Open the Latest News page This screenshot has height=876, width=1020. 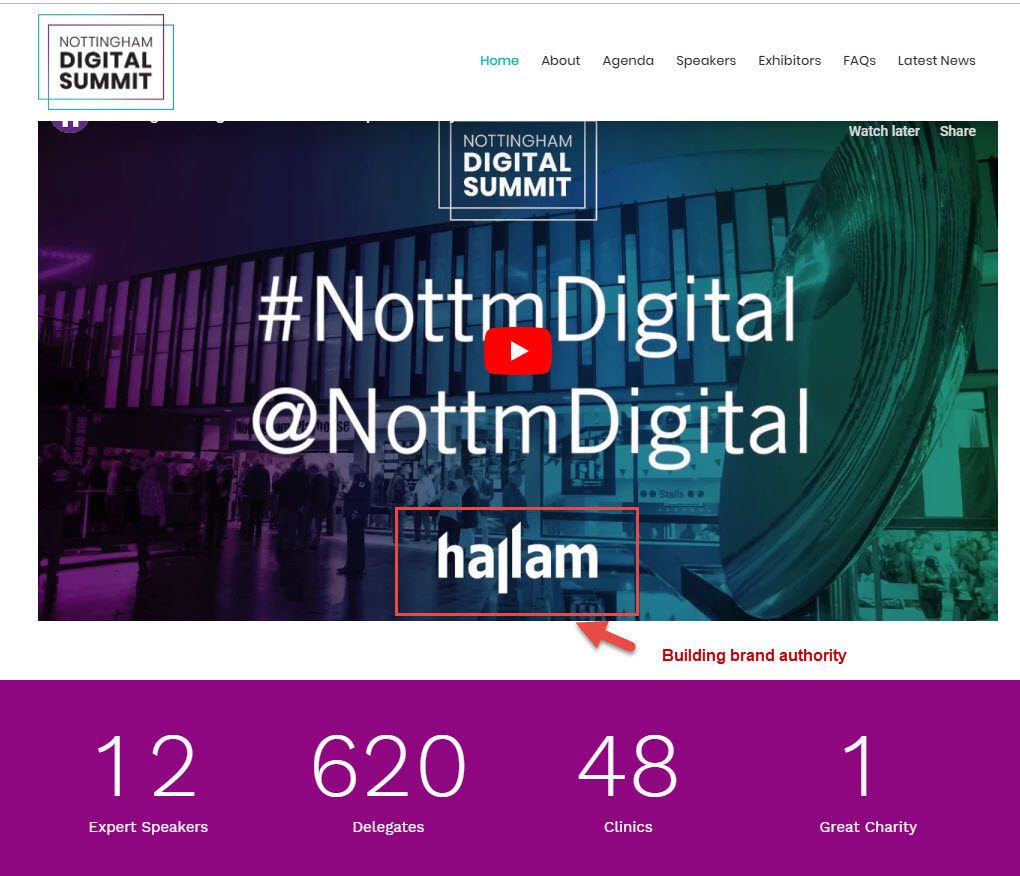point(936,60)
